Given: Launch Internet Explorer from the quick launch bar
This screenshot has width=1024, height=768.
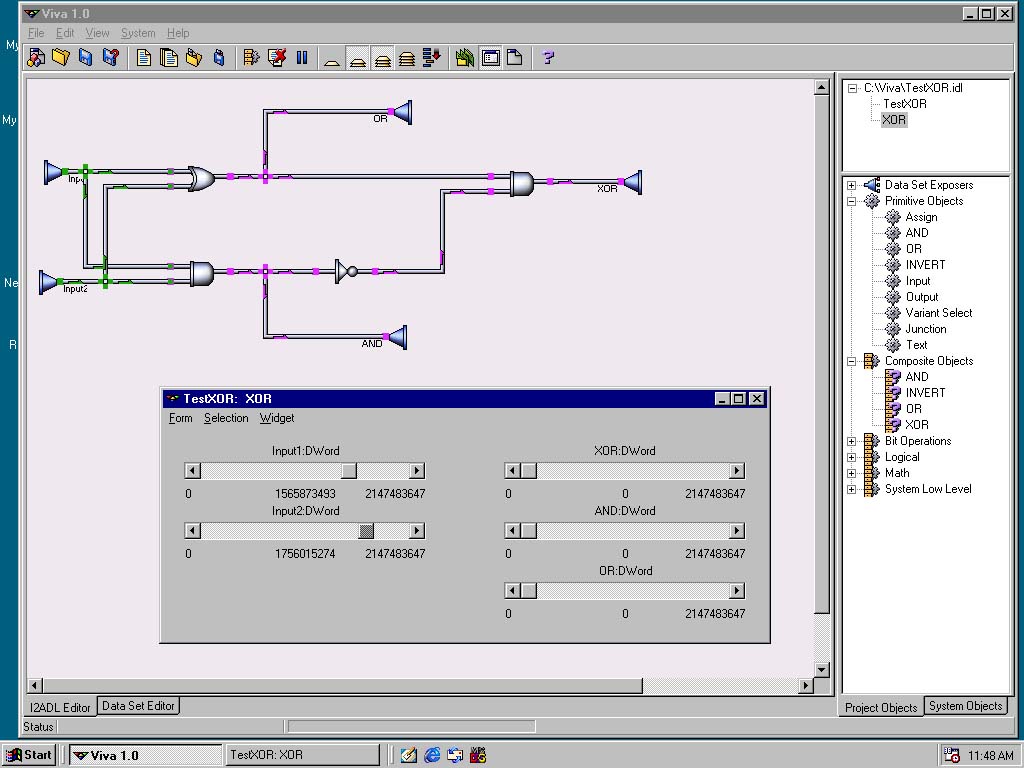Looking at the screenshot, I should tap(432, 755).
